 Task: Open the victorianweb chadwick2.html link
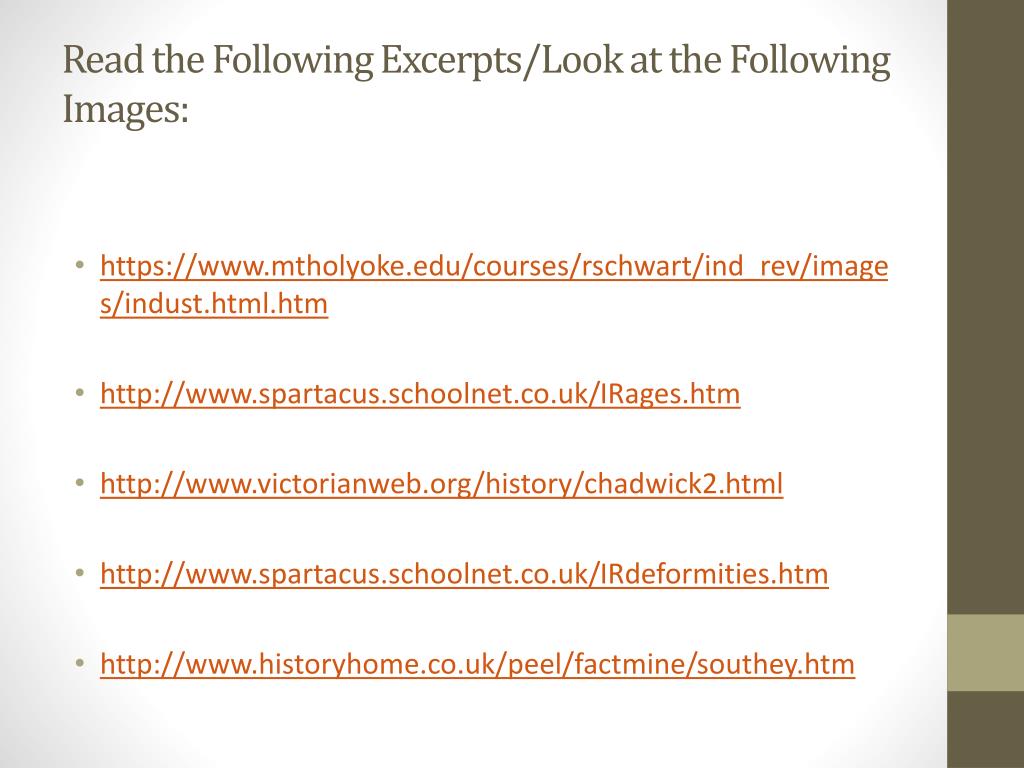pyautogui.click(x=441, y=484)
